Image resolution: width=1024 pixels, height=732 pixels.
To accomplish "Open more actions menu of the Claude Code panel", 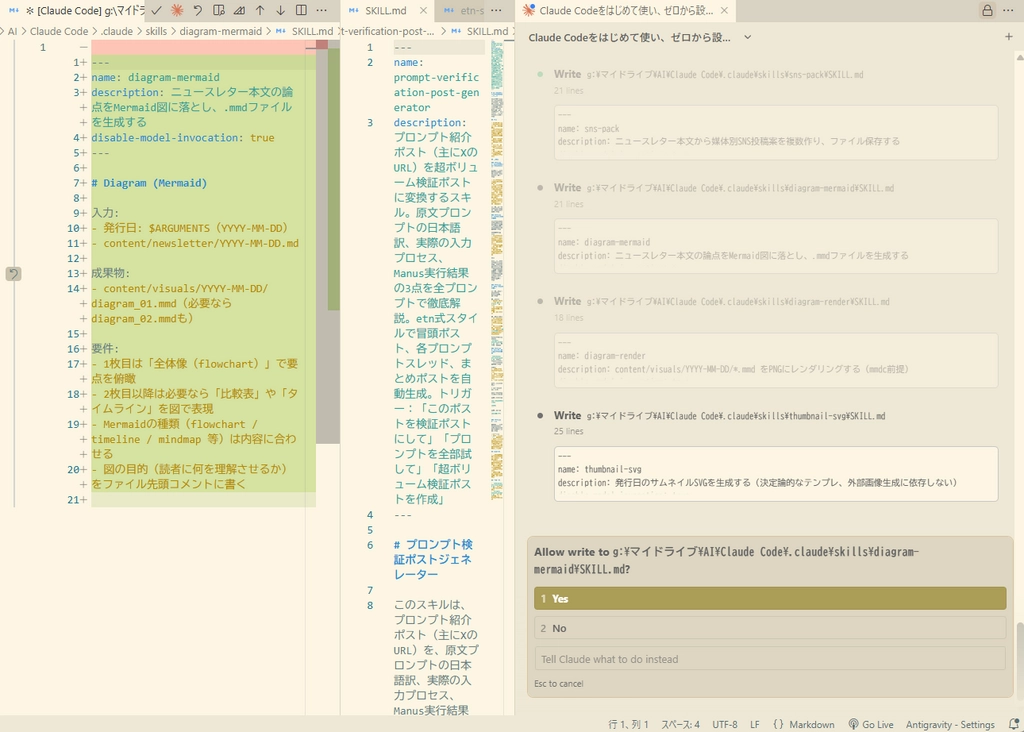I will coord(1008,10).
